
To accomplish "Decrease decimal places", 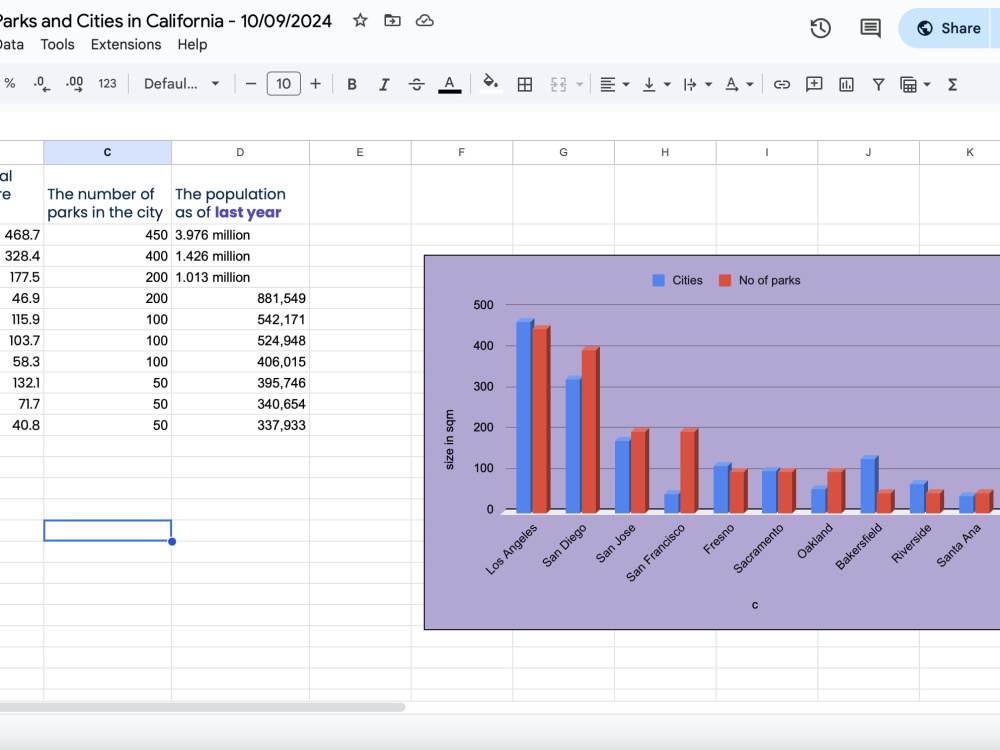I will click(41, 84).
